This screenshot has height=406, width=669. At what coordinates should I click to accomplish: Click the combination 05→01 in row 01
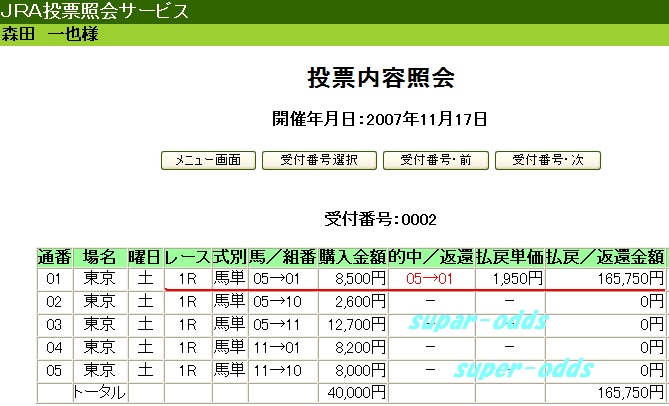(277, 279)
